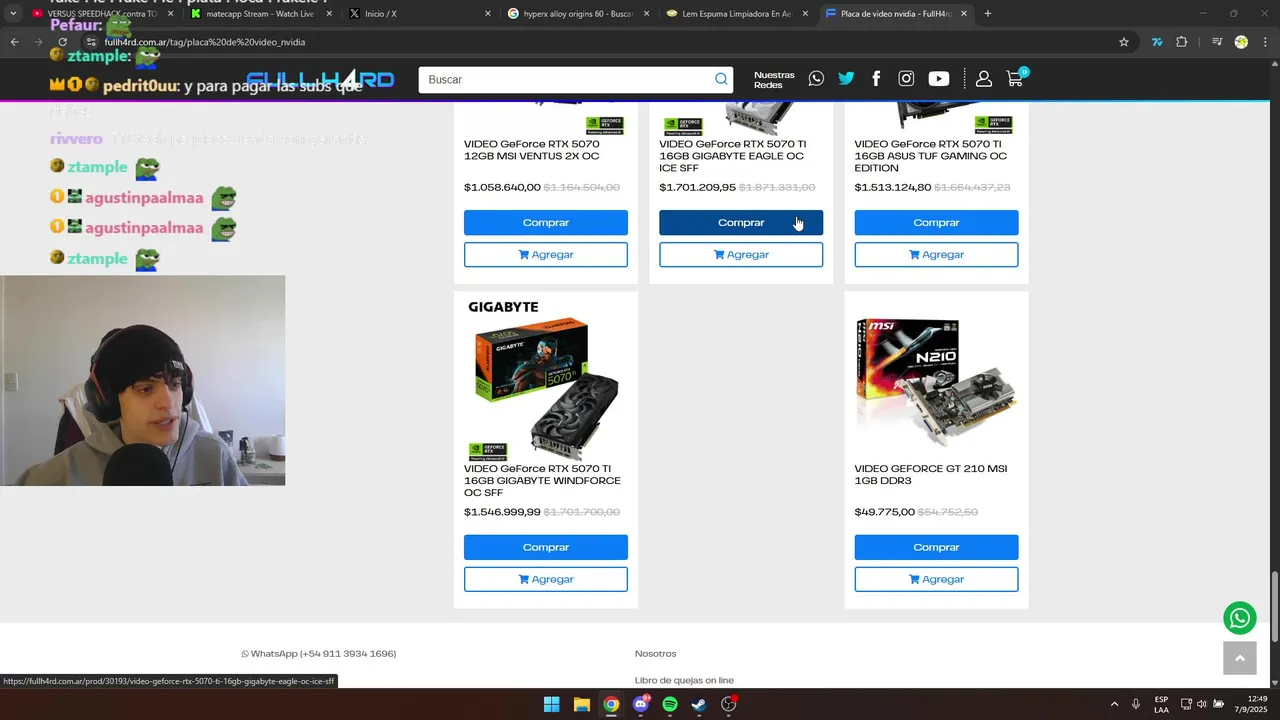Open the user account icon

pos(984,78)
